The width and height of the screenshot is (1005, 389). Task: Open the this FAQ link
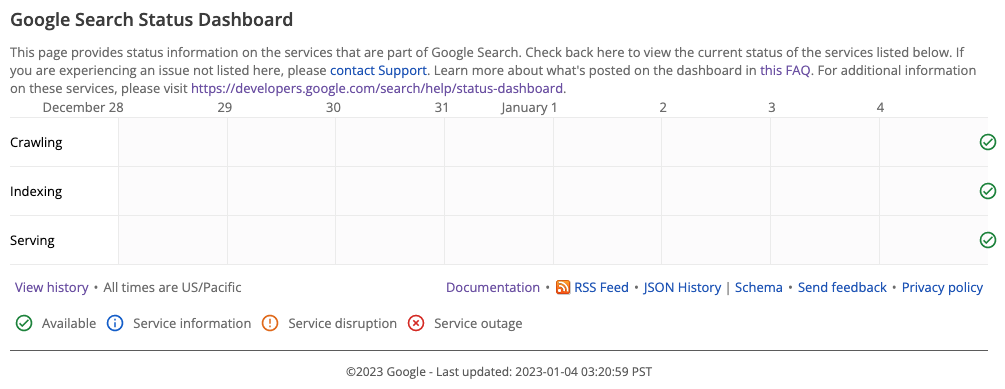786,70
